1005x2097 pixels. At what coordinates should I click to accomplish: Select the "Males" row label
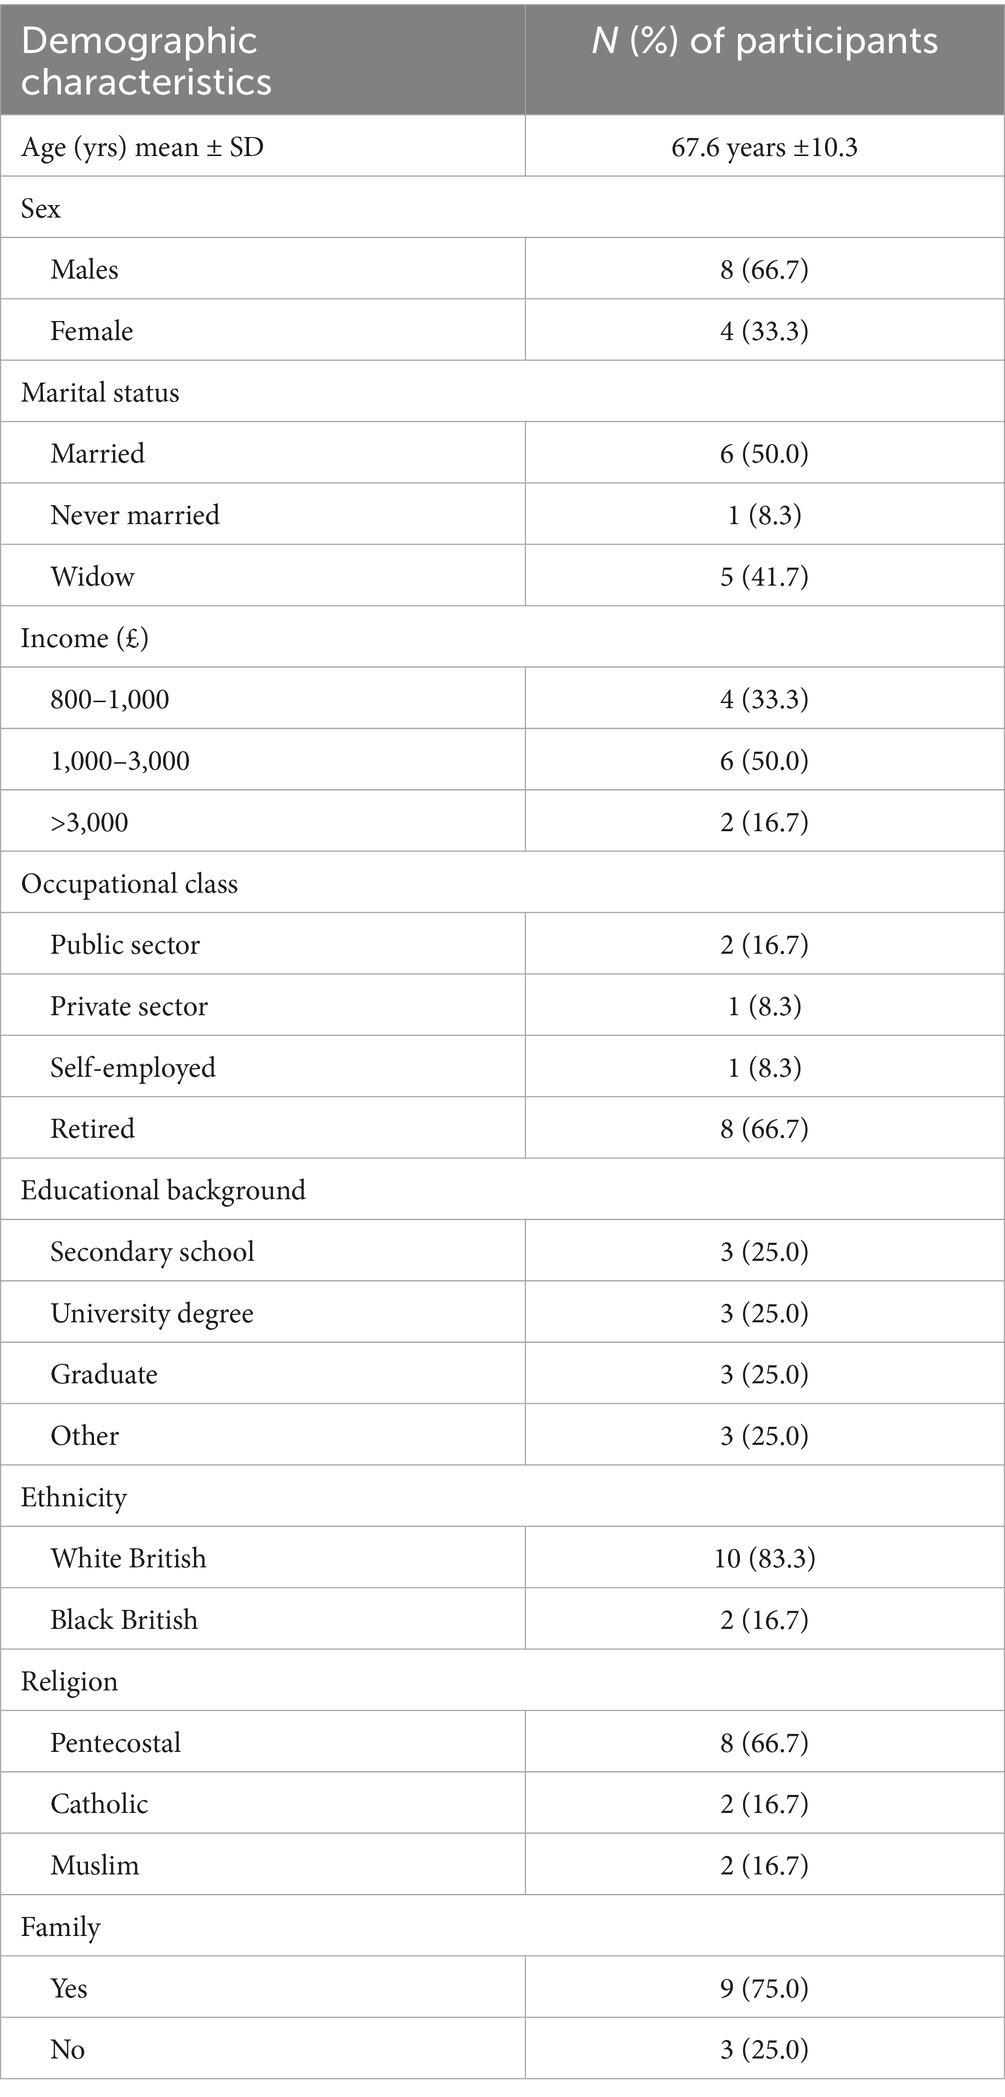(x=85, y=270)
